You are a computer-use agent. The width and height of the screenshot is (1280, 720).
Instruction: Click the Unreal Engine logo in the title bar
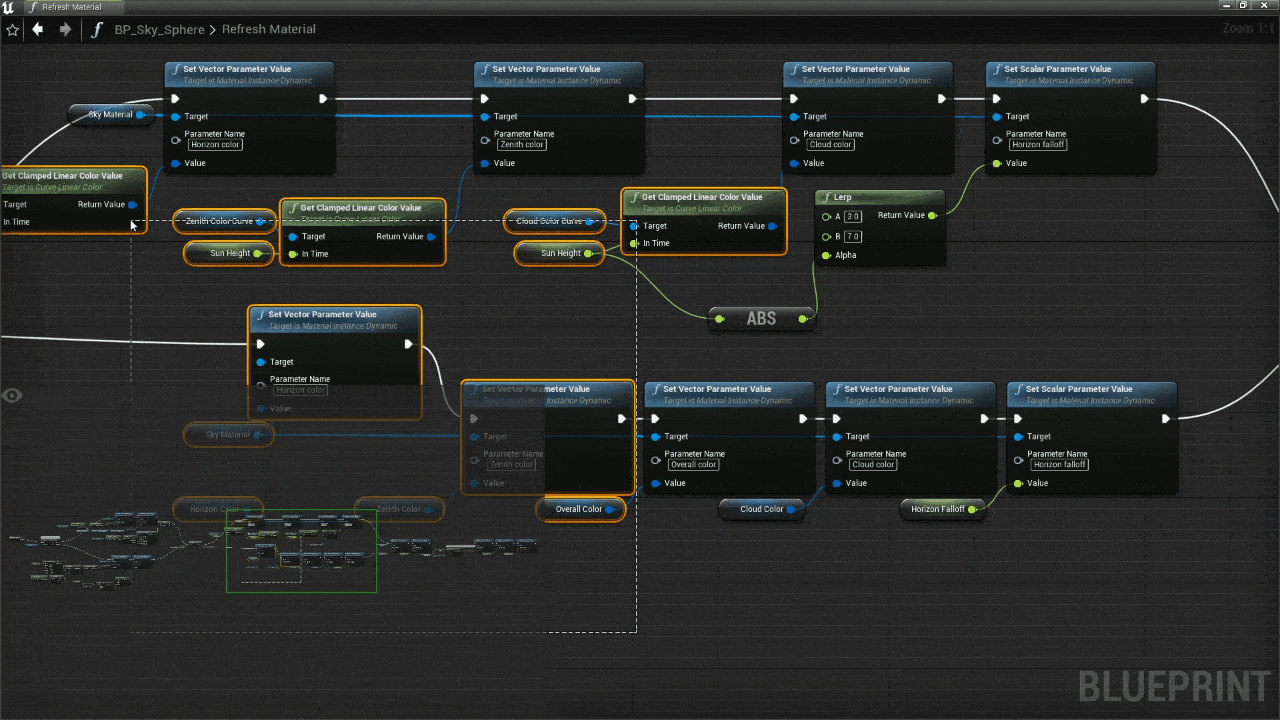9,7
